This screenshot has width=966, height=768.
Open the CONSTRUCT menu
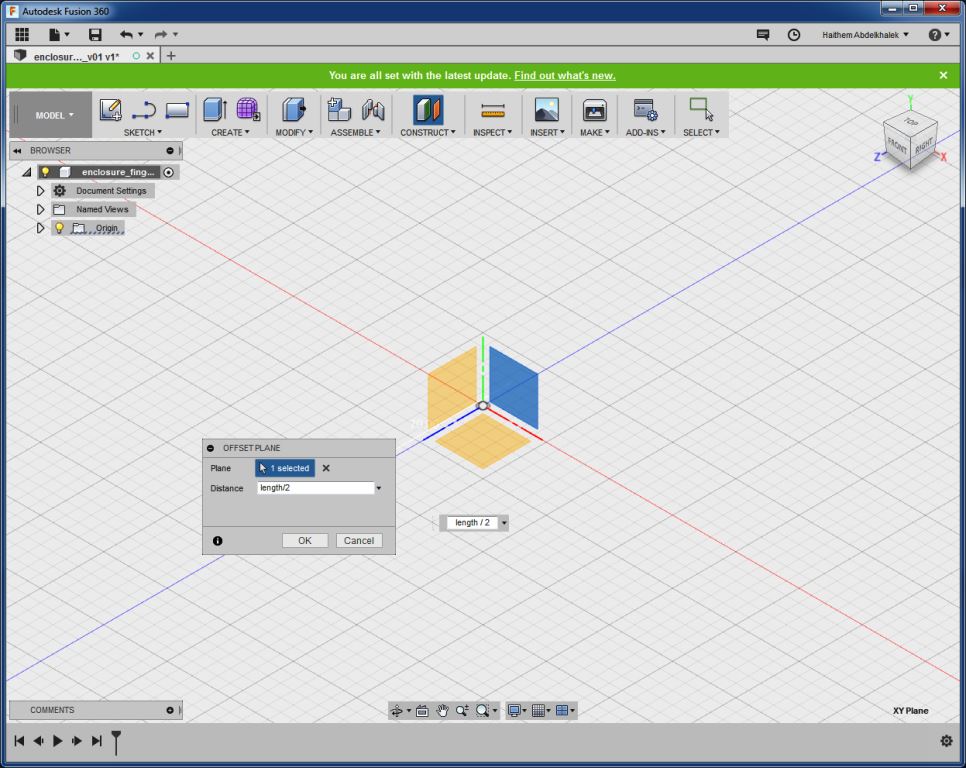428,132
